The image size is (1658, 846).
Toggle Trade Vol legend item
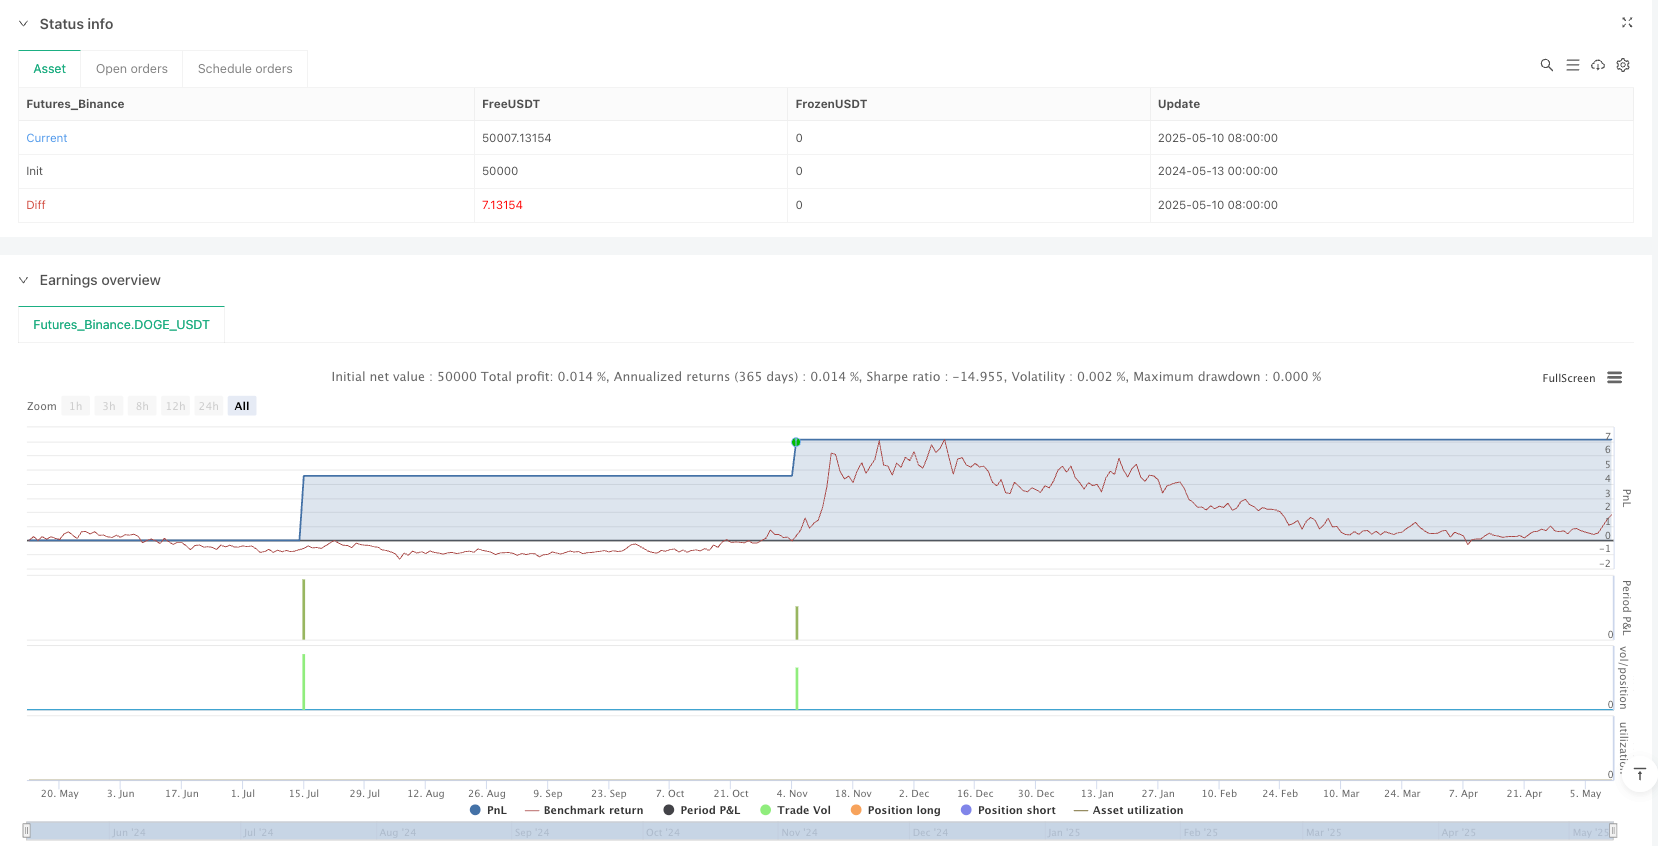[x=795, y=810]
